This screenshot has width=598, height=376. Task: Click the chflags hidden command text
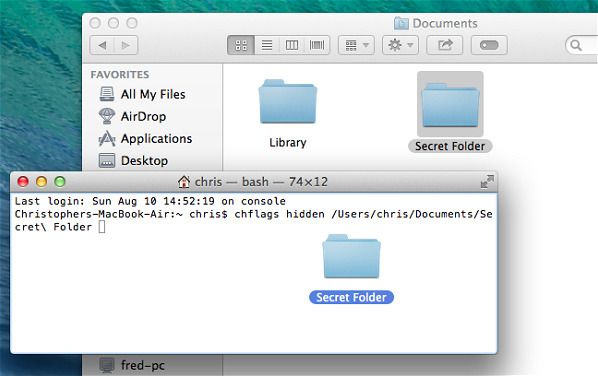coord(280,214)
